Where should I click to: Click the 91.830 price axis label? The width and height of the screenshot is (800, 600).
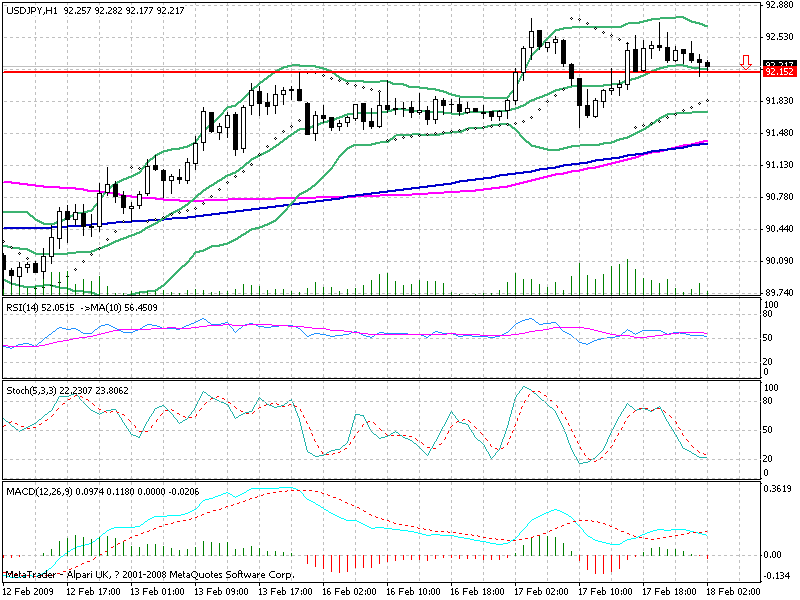tap(780, 101)
